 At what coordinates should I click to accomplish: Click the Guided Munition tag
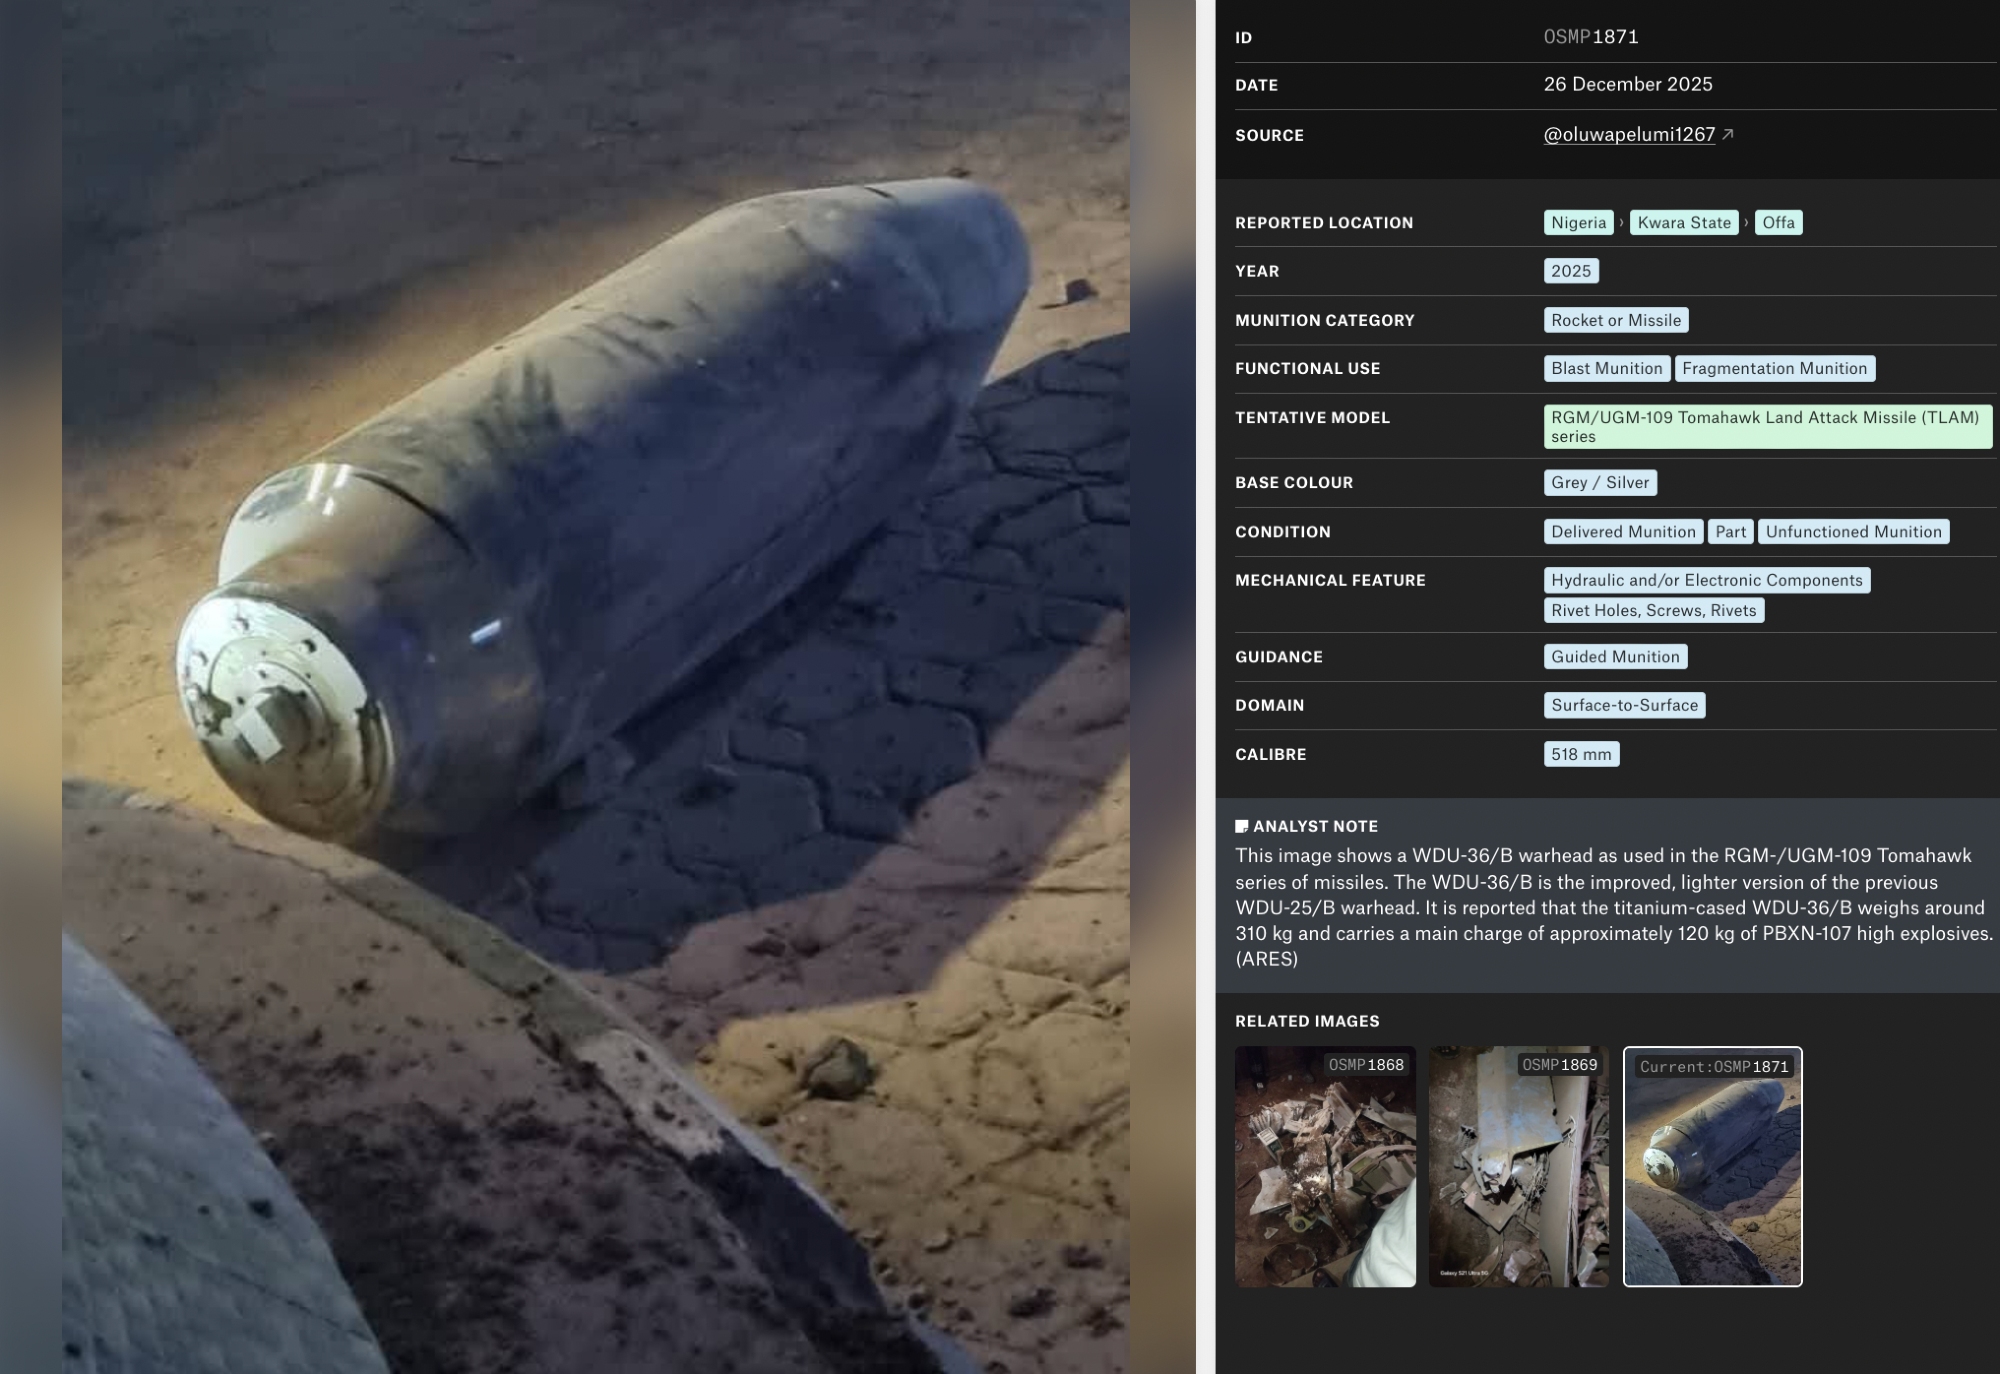tap(1614, 656)
